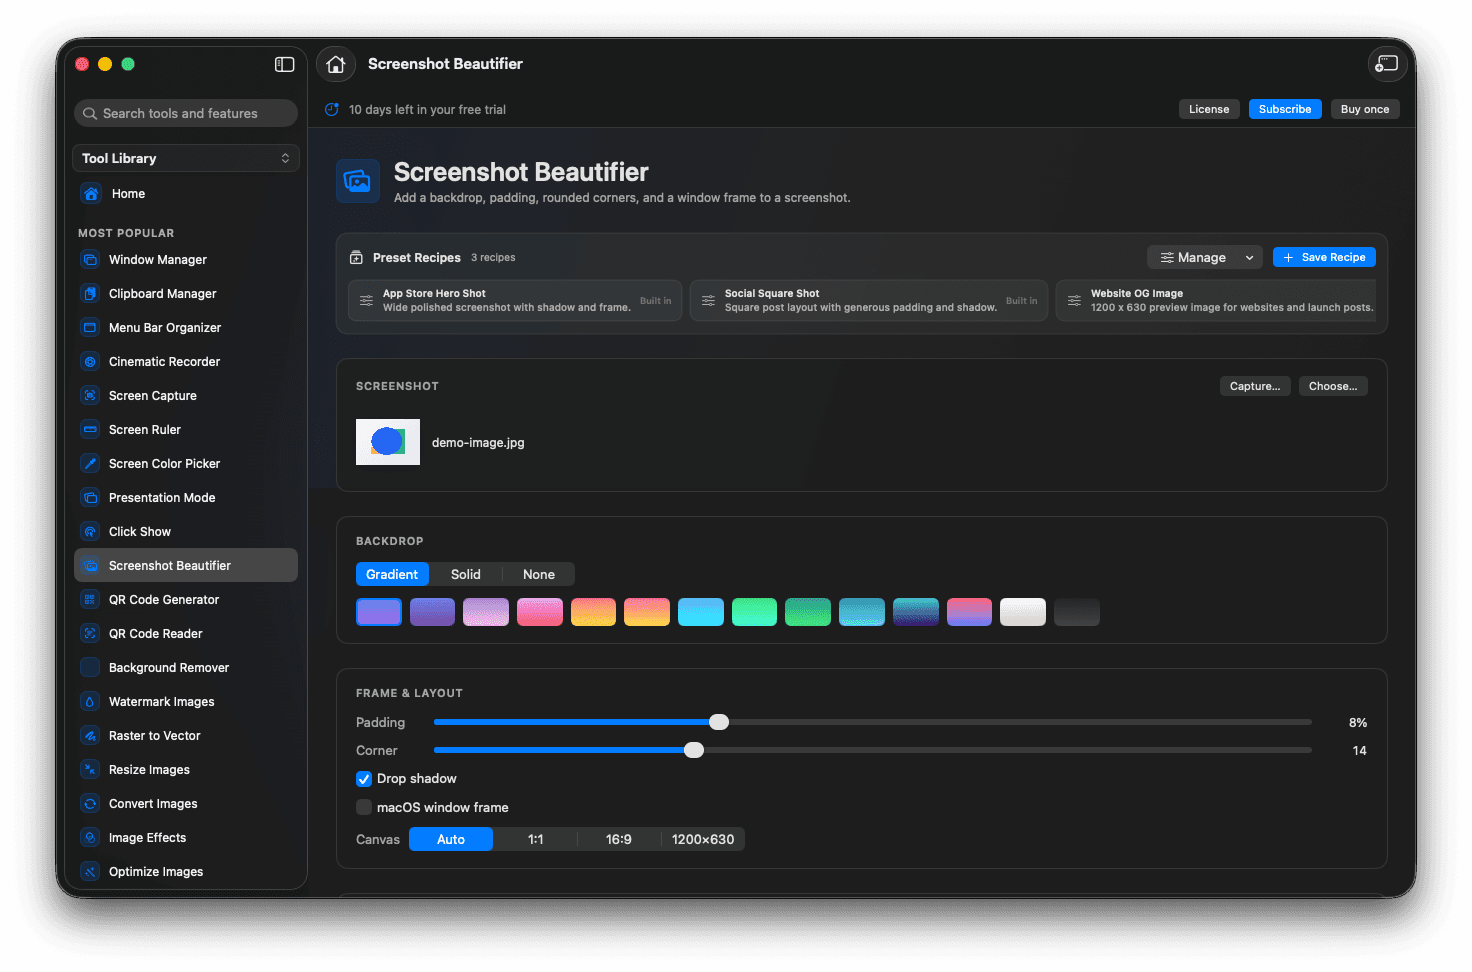Screen dimensions: 1472x972
Task: Open the Presentation Mode icon
Action: coord(90,498)
